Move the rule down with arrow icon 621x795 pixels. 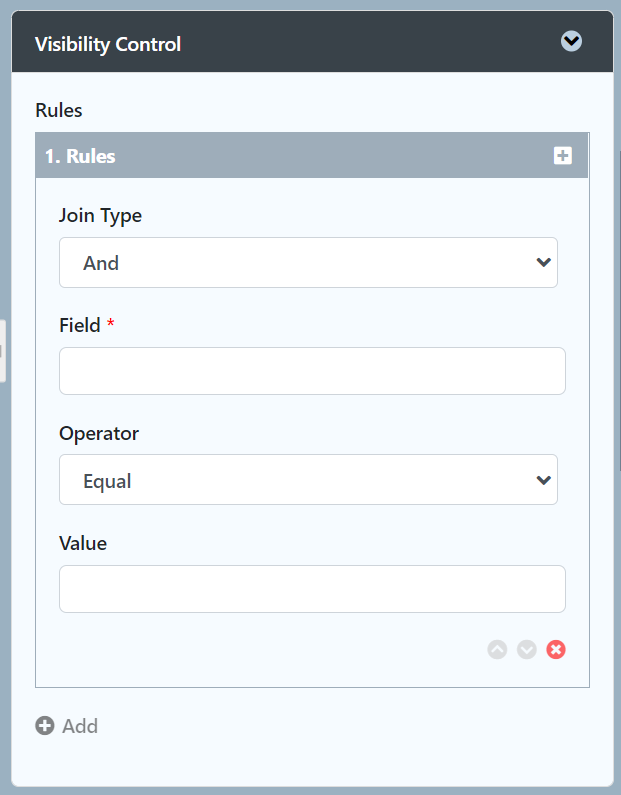coord(527,649)
